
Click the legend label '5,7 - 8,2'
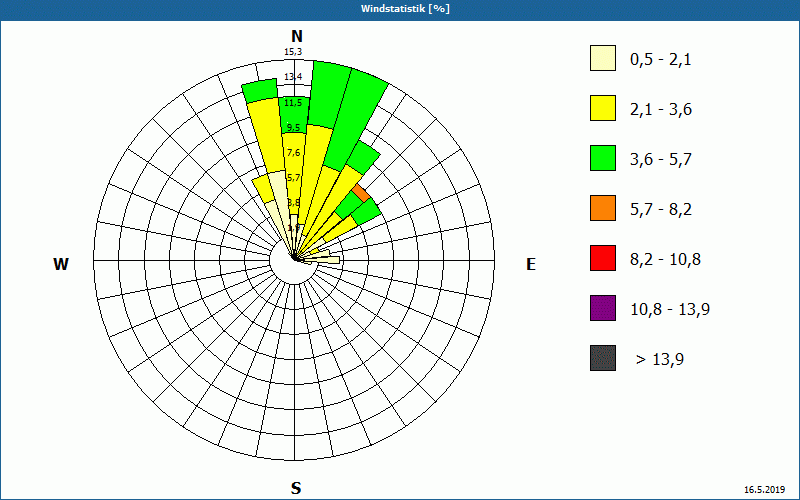click(661, 210)
